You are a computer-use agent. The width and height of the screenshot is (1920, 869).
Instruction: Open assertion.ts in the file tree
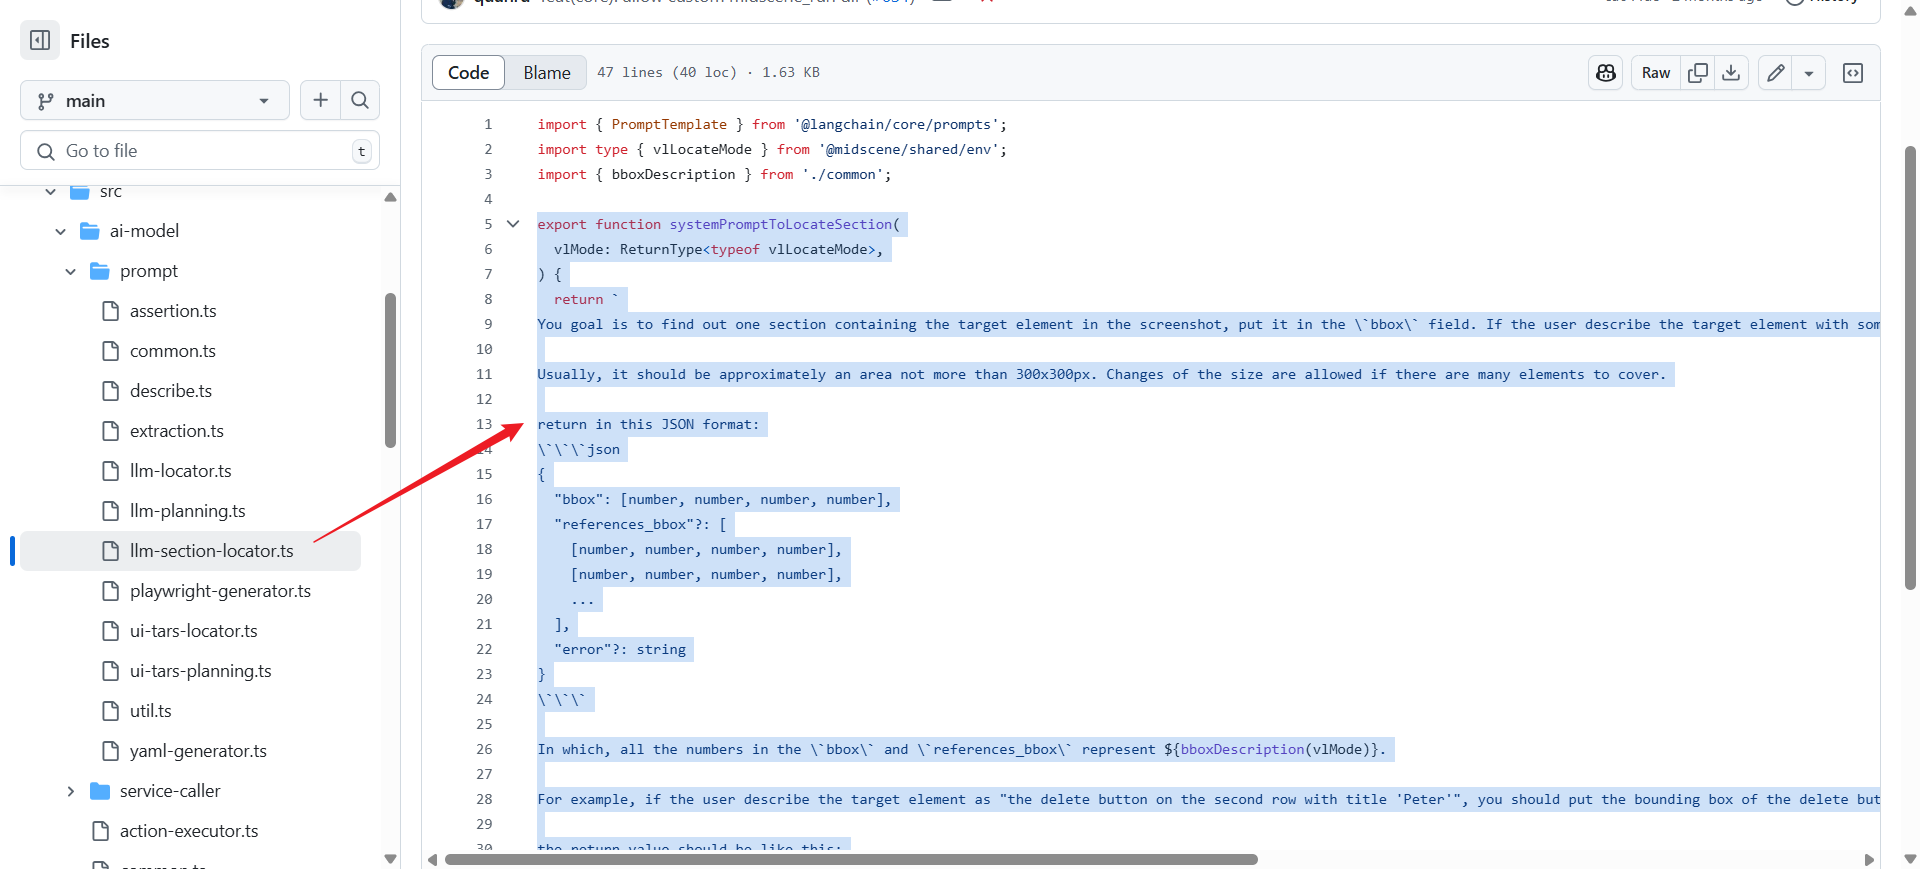click(173, 311)
